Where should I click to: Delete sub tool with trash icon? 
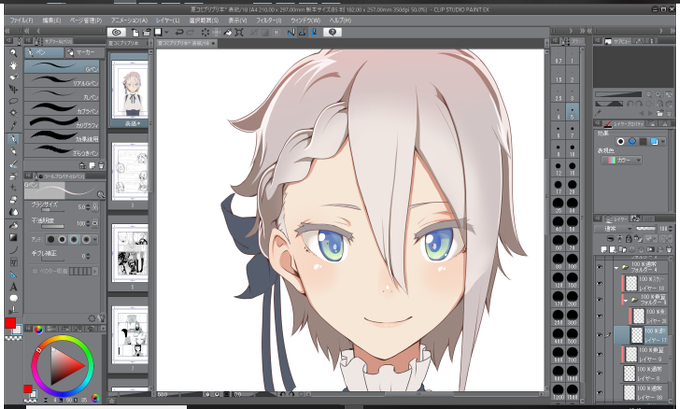101,165
